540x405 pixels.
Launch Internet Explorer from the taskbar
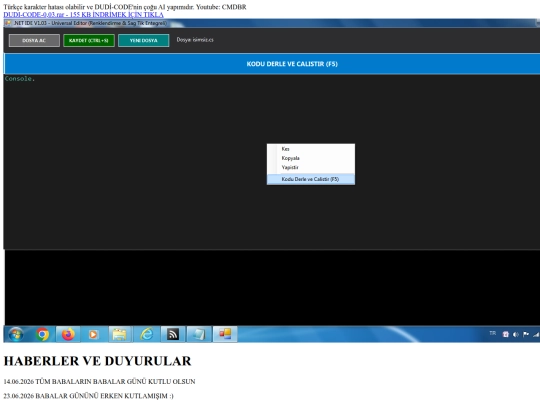pos(147,334)
